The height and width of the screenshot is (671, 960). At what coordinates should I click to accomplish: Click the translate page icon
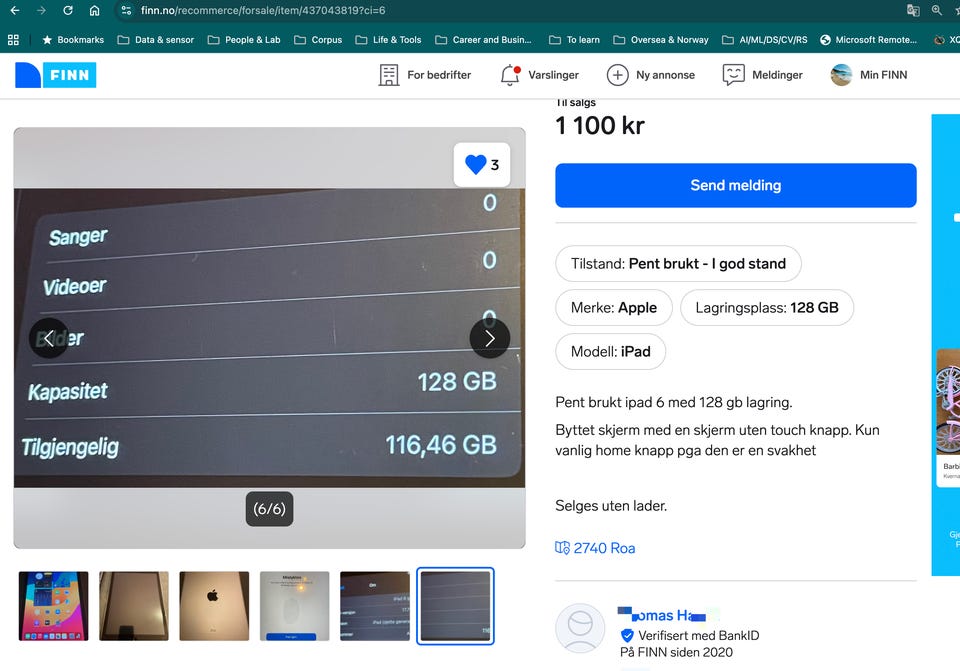(913, 10)
